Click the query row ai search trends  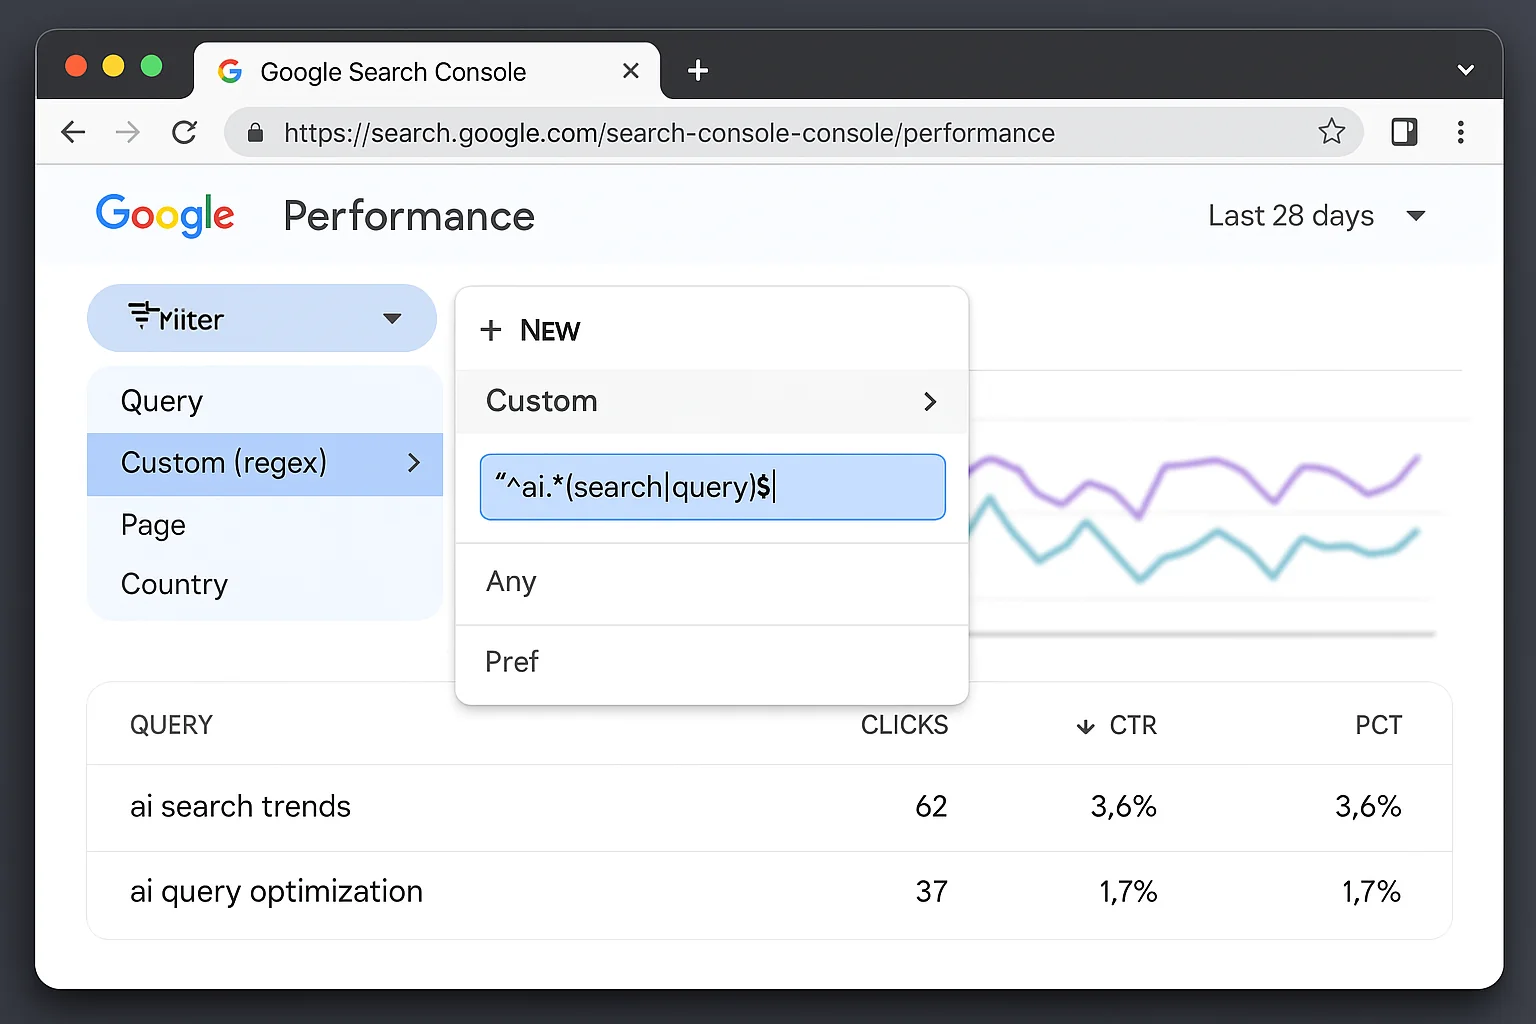240,806
